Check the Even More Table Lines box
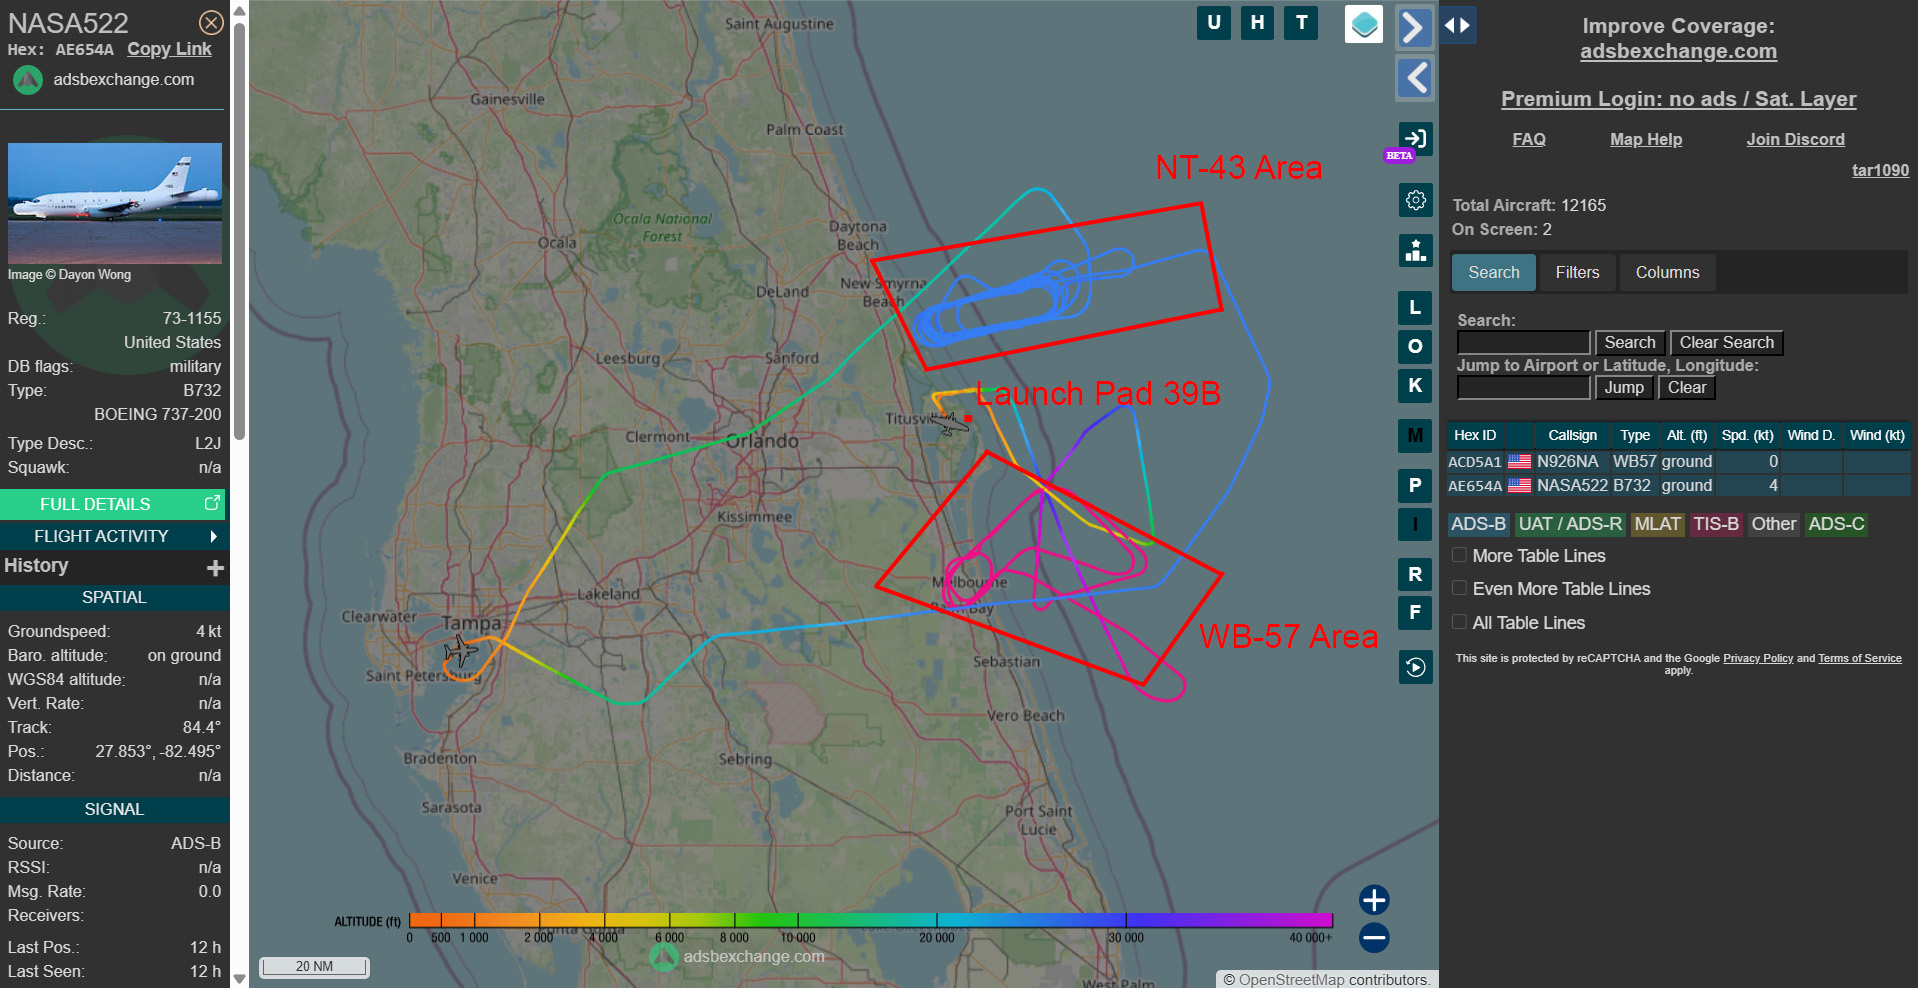This screenshot has height=988, width=1918. click(1460, 588)
